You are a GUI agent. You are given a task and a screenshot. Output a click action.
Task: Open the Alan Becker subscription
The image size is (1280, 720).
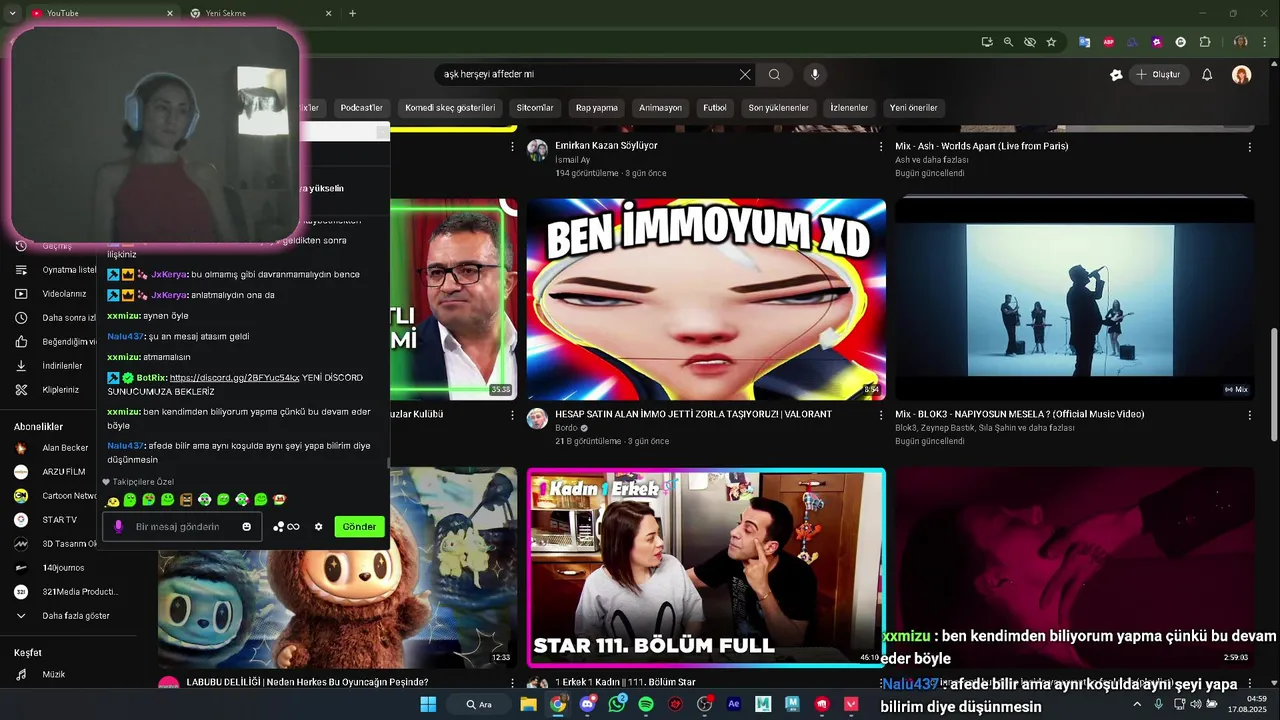[65, 448]
